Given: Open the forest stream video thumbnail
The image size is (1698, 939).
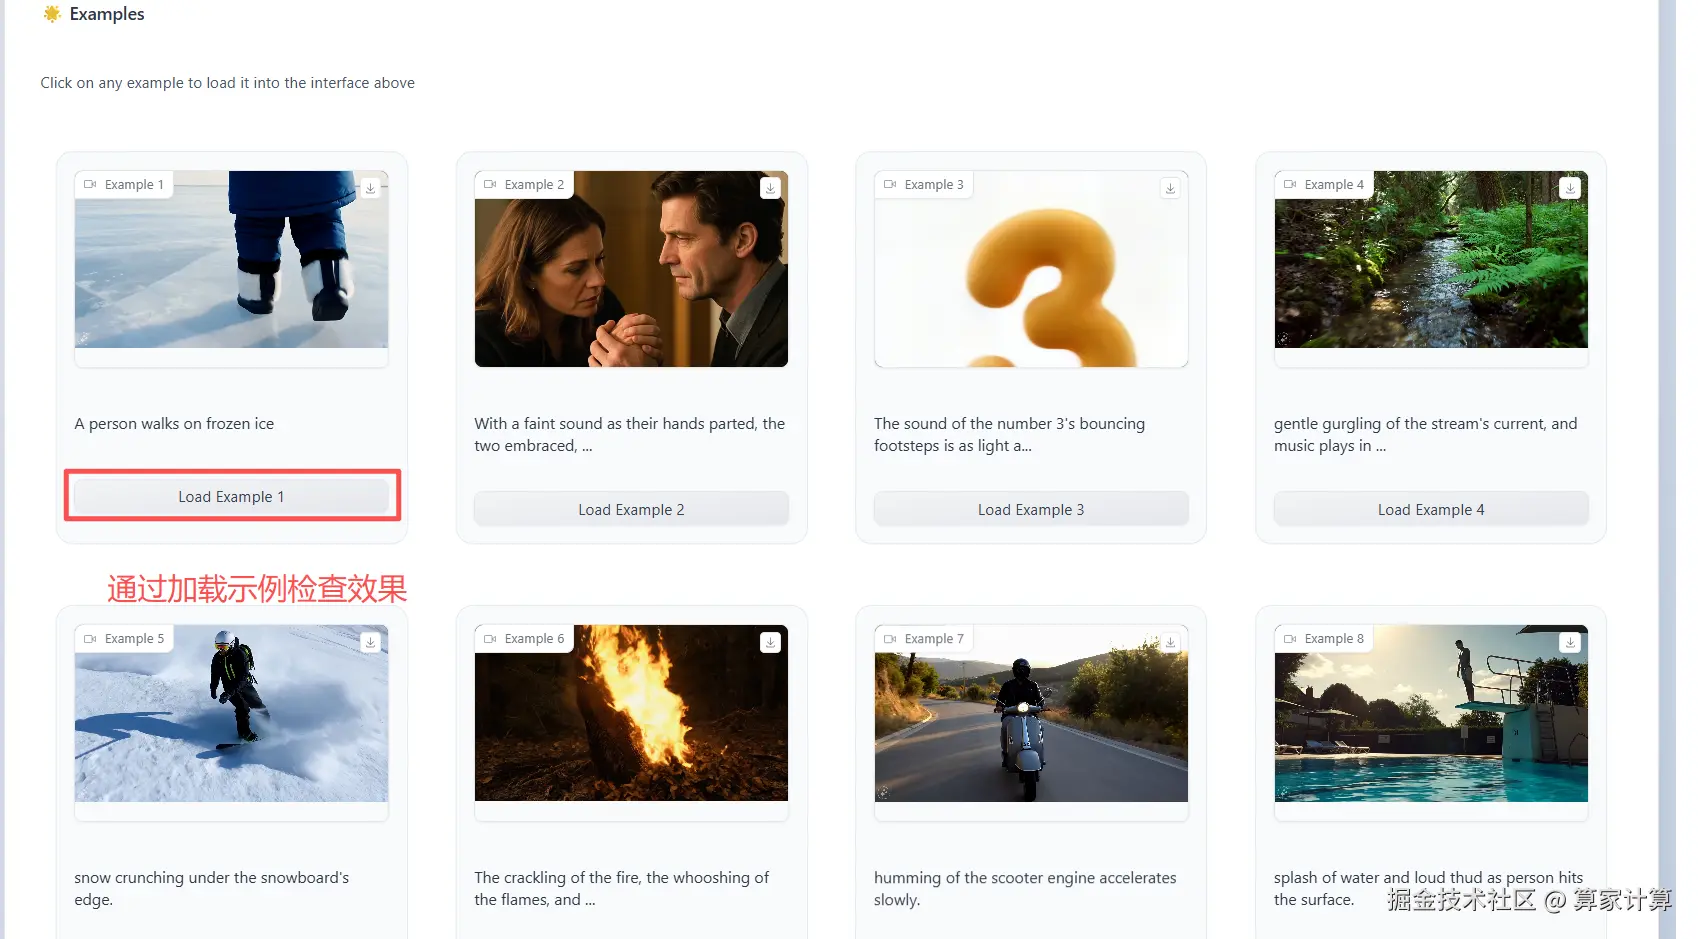Looking at the screenshot, I should coord(1431,270).
